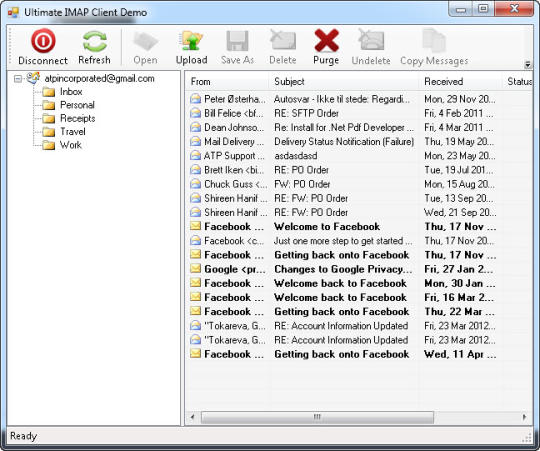Click the Open message toolbar icon
The height and width of the screenshot is (451, 540).
(145, 41)
